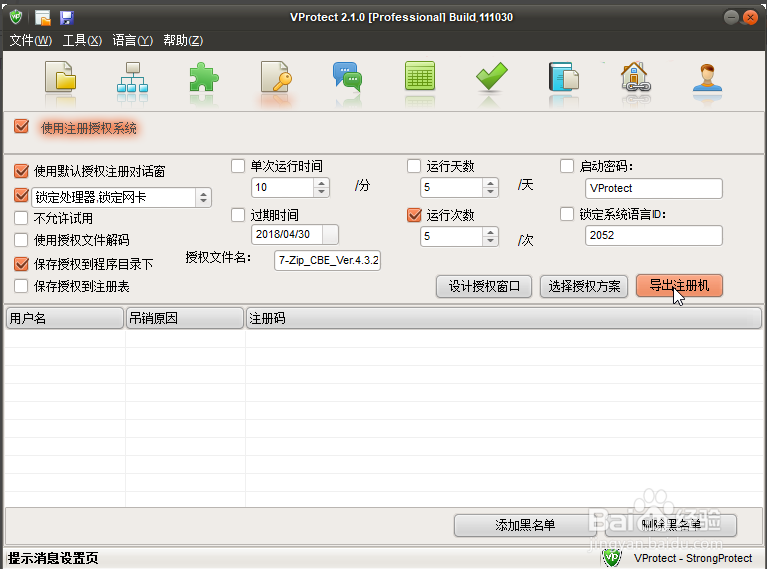Open the green spreadsheet table icon
767x569 pixels.
(x=420, y=76)
